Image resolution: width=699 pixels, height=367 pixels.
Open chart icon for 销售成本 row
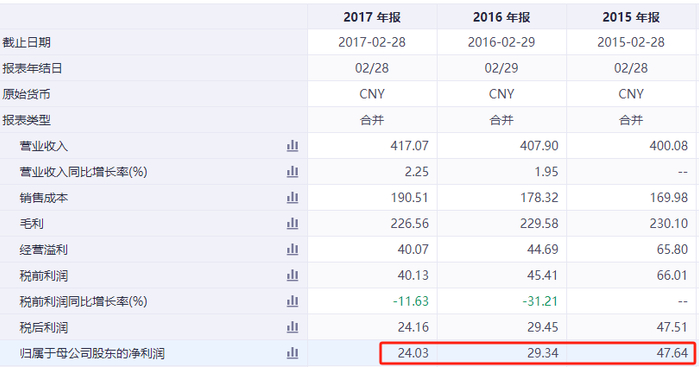coord(292,198)
